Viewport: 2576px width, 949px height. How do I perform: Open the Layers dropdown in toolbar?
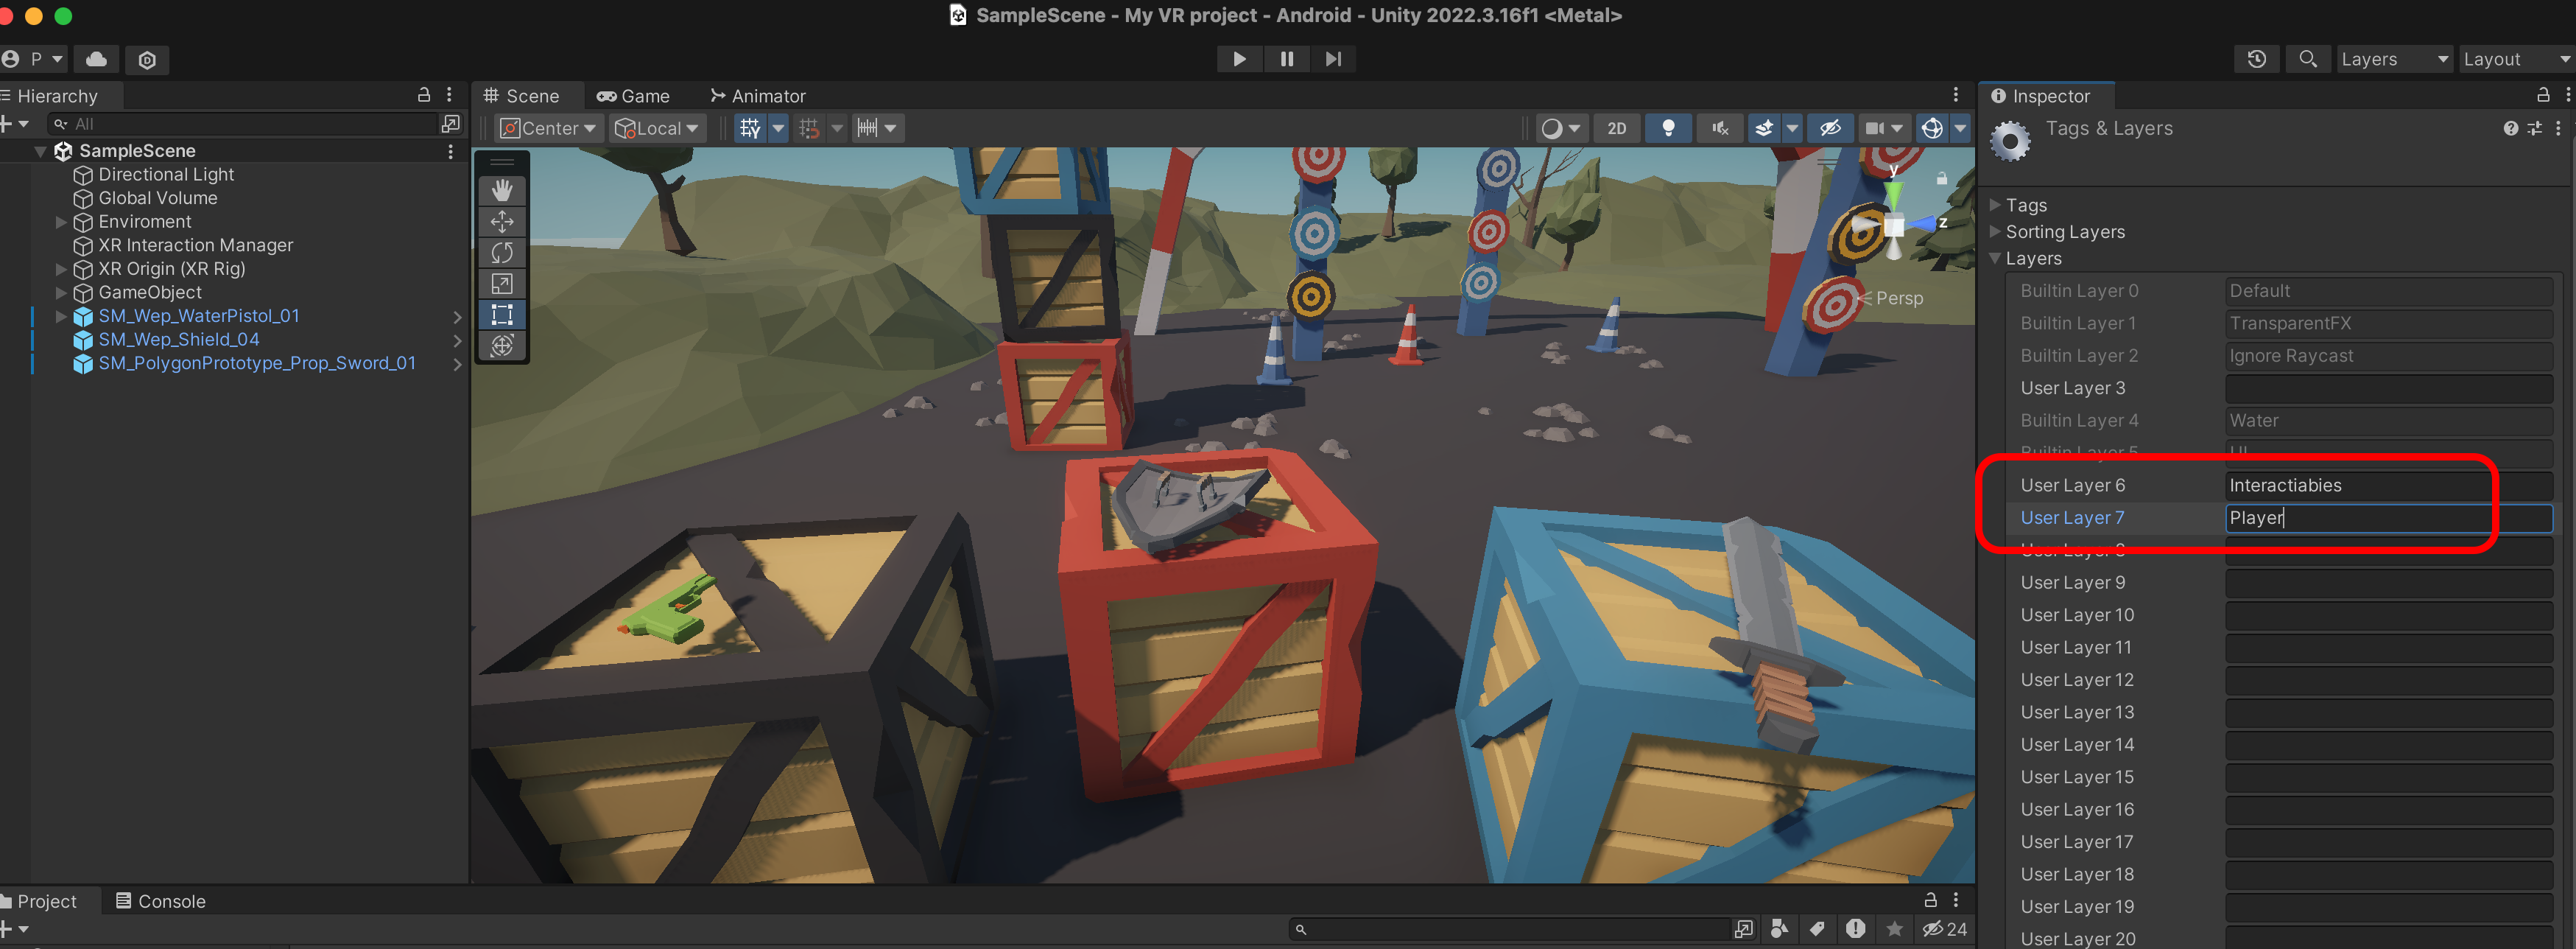pyautogui.click(x=2393, y=59)
